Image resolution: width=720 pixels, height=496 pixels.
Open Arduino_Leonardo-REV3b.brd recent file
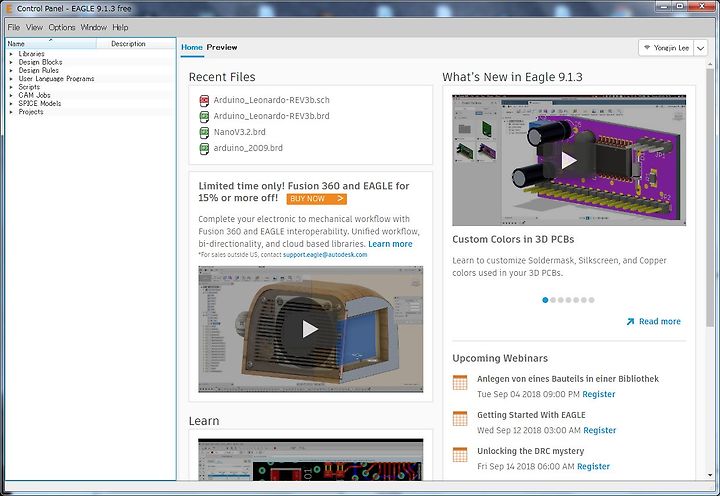(x=271, y=116)
